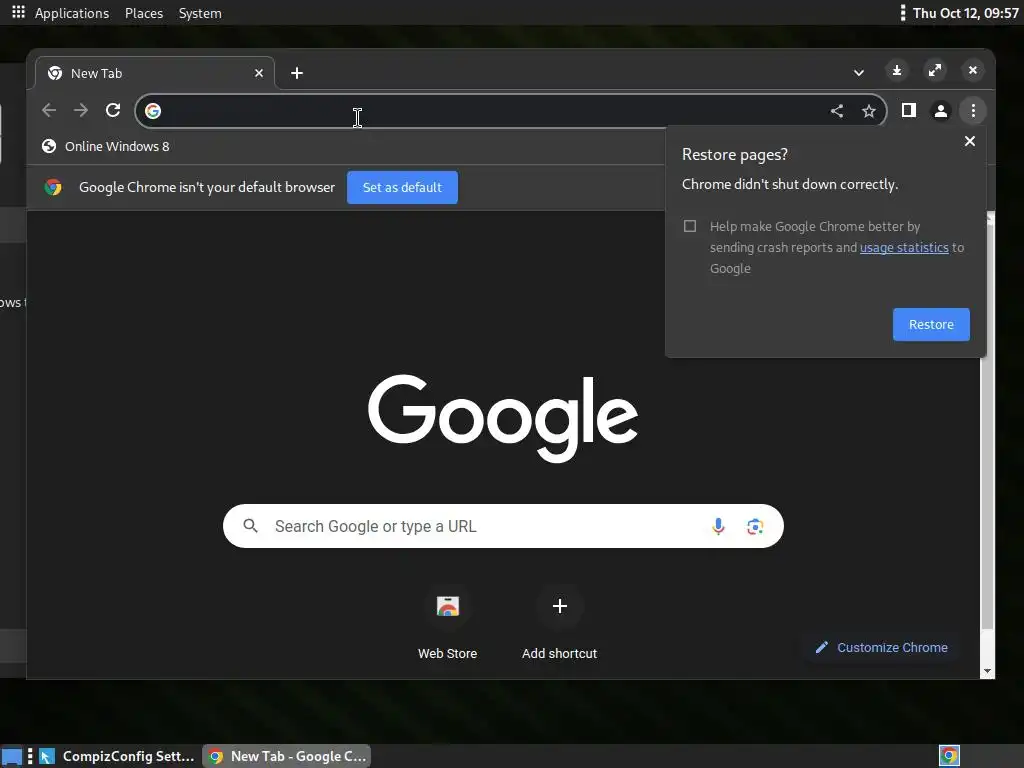
Task: Go forward using the forward arrow
Action: coord(81,110)
